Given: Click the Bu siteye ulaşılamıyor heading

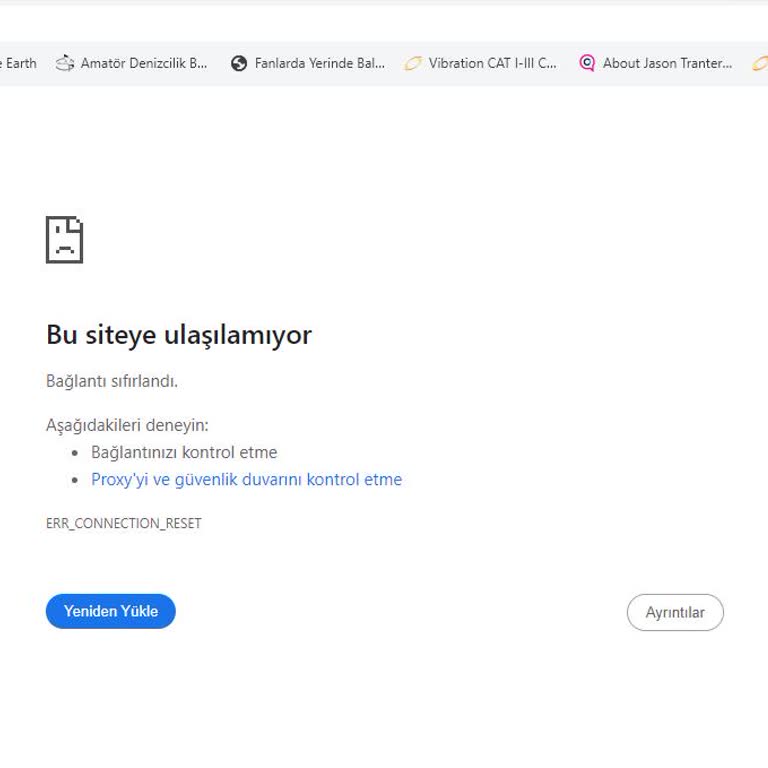Looking at the screenshot, I should point(179,336).
